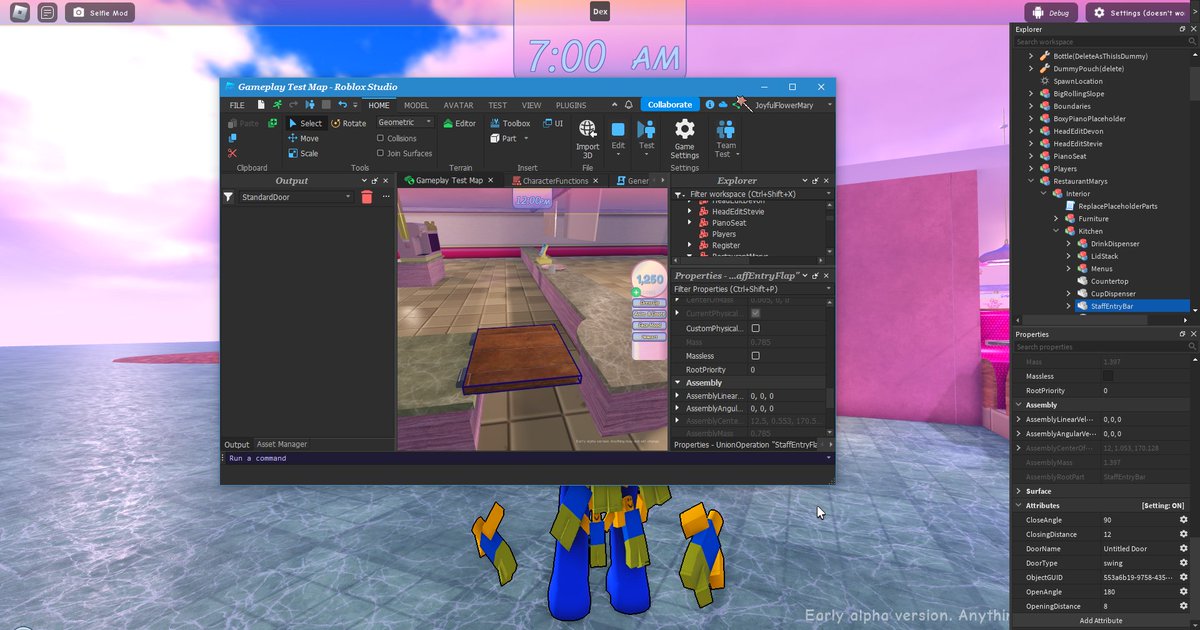
Task: Click the Dex button at top
Action: 600,12
